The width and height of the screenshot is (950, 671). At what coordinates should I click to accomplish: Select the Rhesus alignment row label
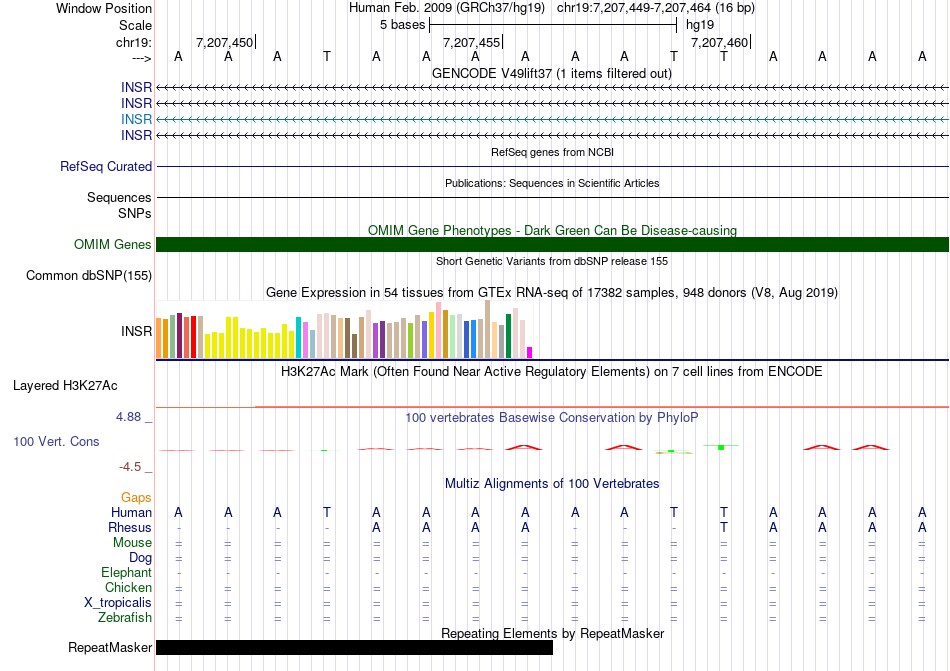(130, 528)
